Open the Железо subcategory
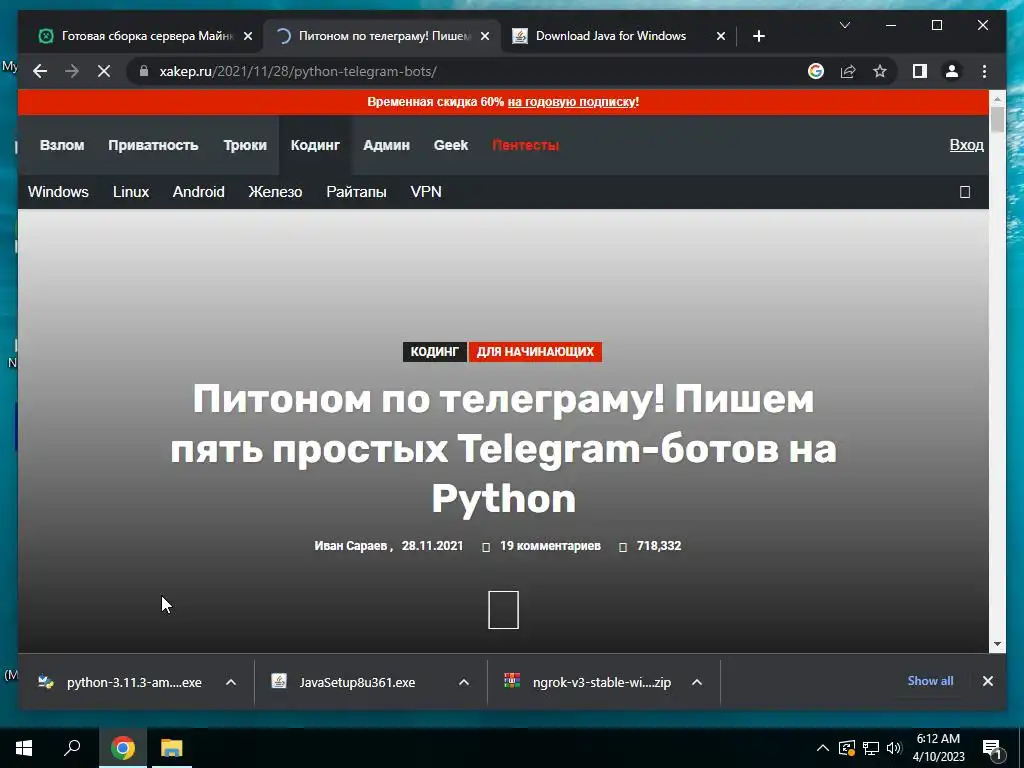Screen dimensions: 1024x768 (x=275, y=192)
